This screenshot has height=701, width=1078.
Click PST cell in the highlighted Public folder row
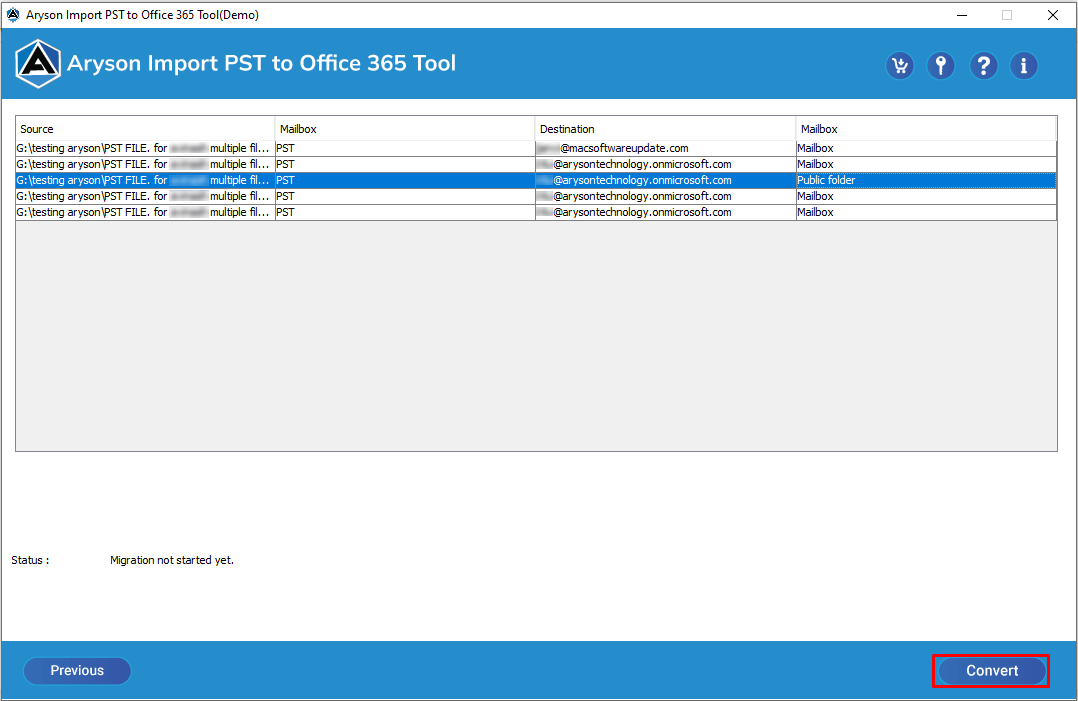pos(405,180)
